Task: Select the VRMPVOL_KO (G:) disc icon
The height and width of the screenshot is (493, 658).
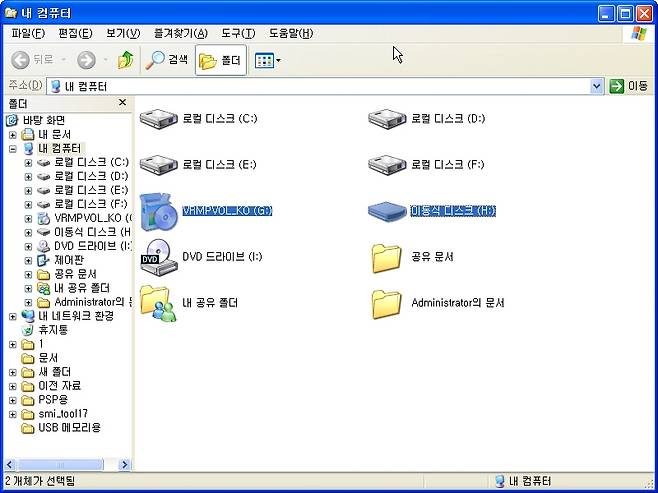Action: (158, 211)
